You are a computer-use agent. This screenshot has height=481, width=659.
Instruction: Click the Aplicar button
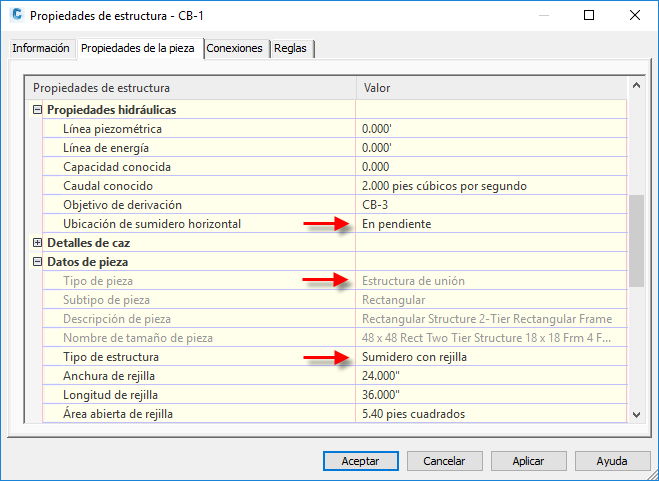pyautogui.click(x=528, y=461)
